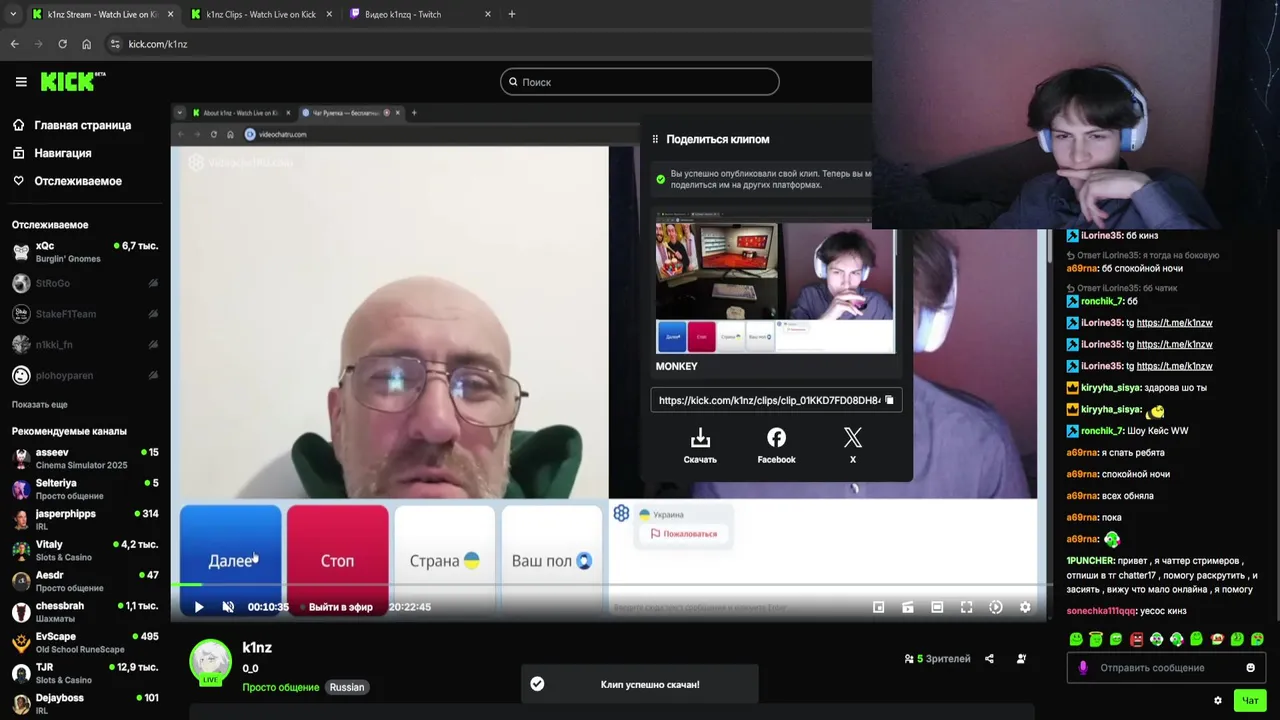Download the clip via Скачать
This screenshot has height=720, width=1280.
coord(700,446)
